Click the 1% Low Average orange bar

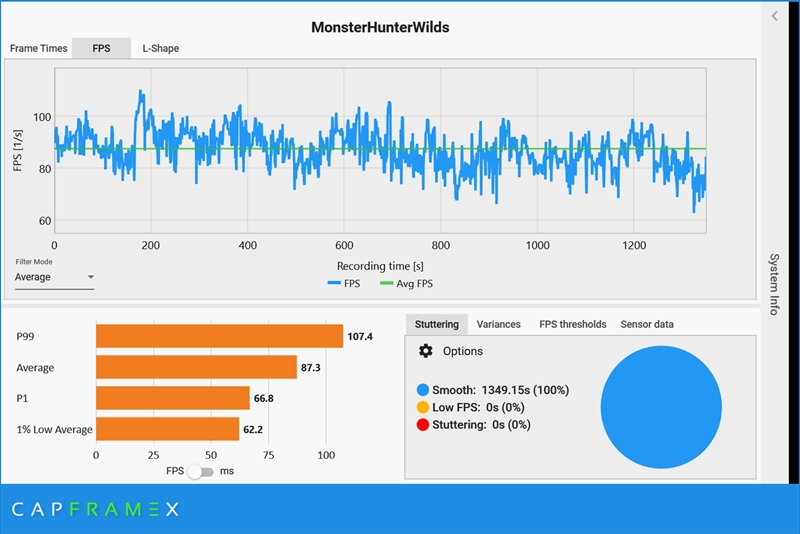coord(167,429)
